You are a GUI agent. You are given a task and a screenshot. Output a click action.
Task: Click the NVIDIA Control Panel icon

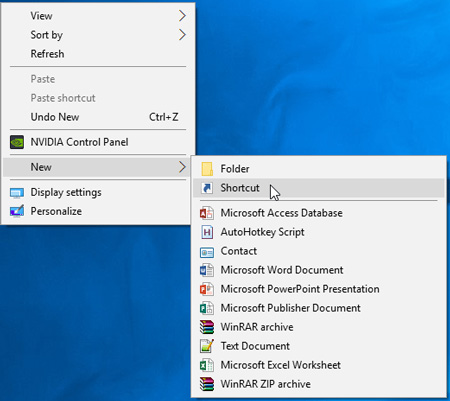tap(17, 142)
